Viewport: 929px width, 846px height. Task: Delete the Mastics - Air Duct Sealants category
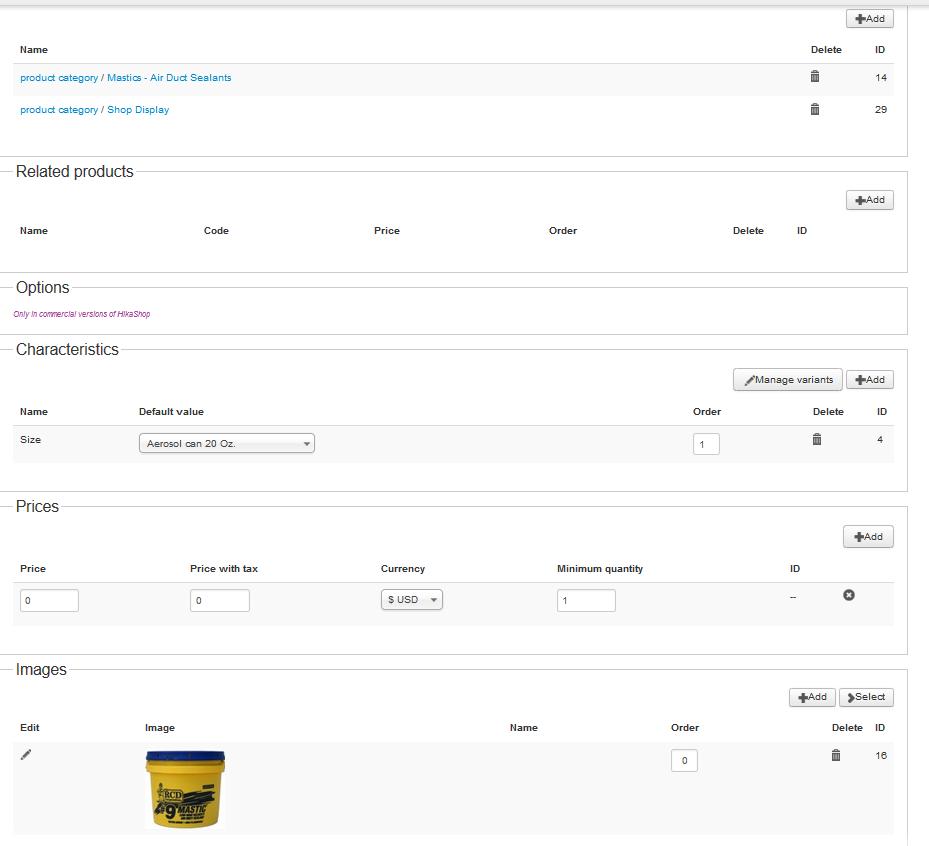(814, 77)
